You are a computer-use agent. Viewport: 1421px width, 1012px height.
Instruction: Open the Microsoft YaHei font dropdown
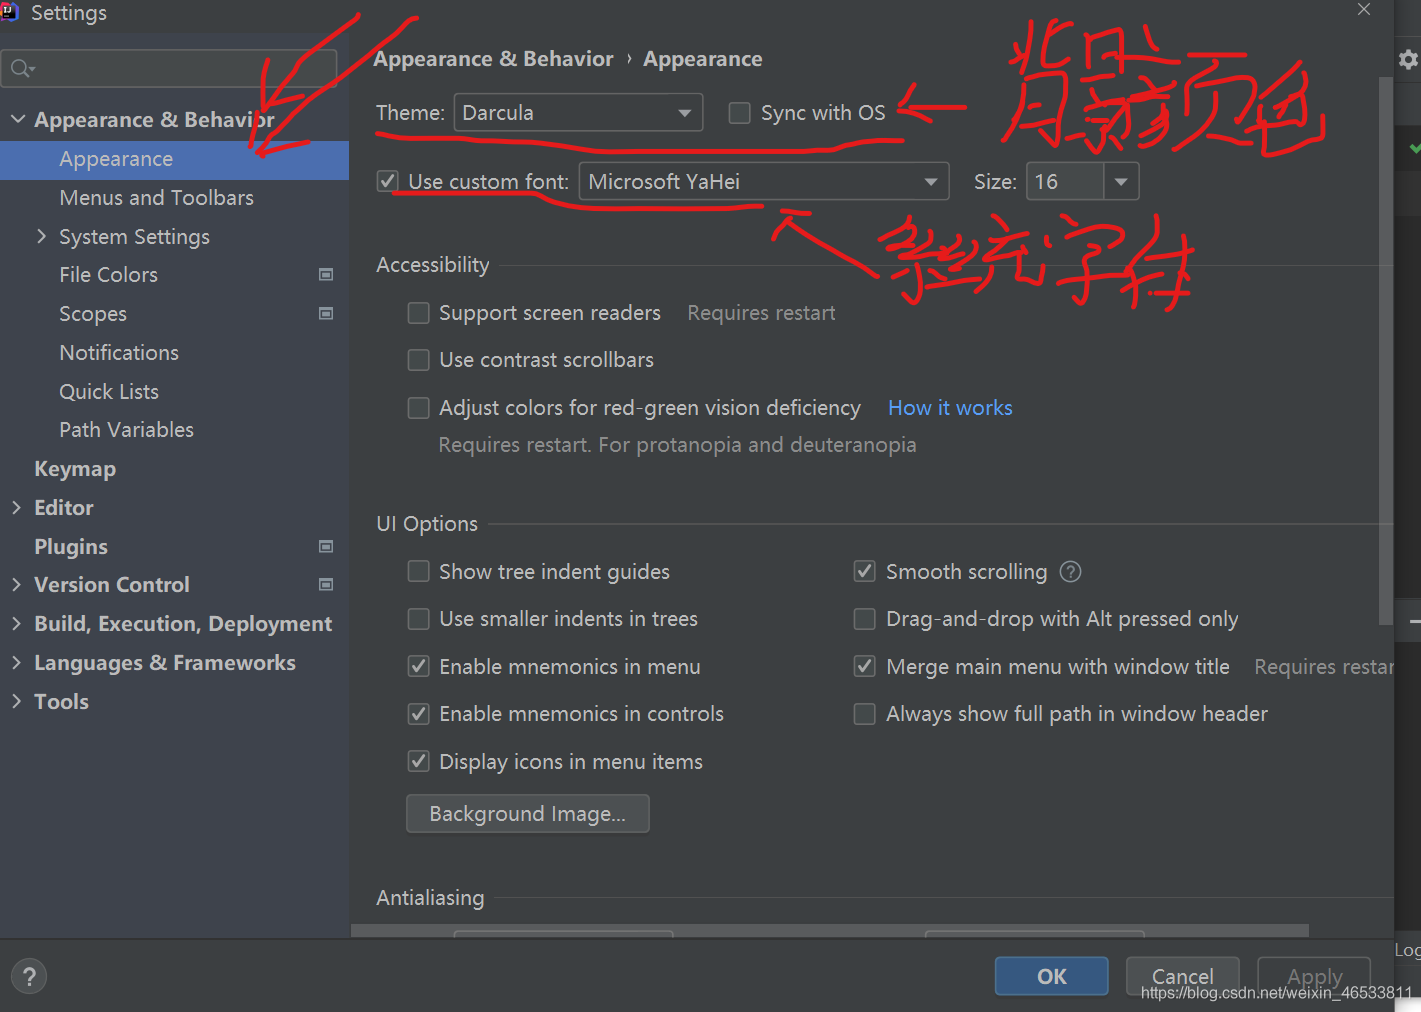point(764,182)
